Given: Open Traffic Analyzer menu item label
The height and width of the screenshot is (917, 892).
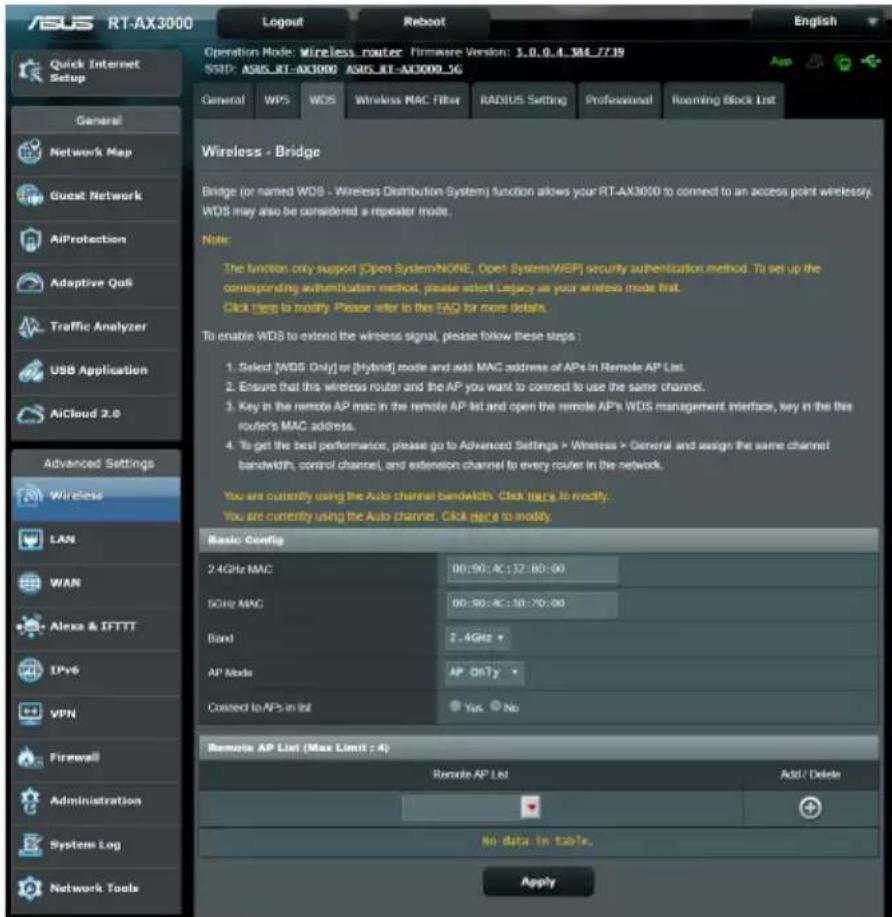Looking at the screenshot, I should (x=98, y=327).
